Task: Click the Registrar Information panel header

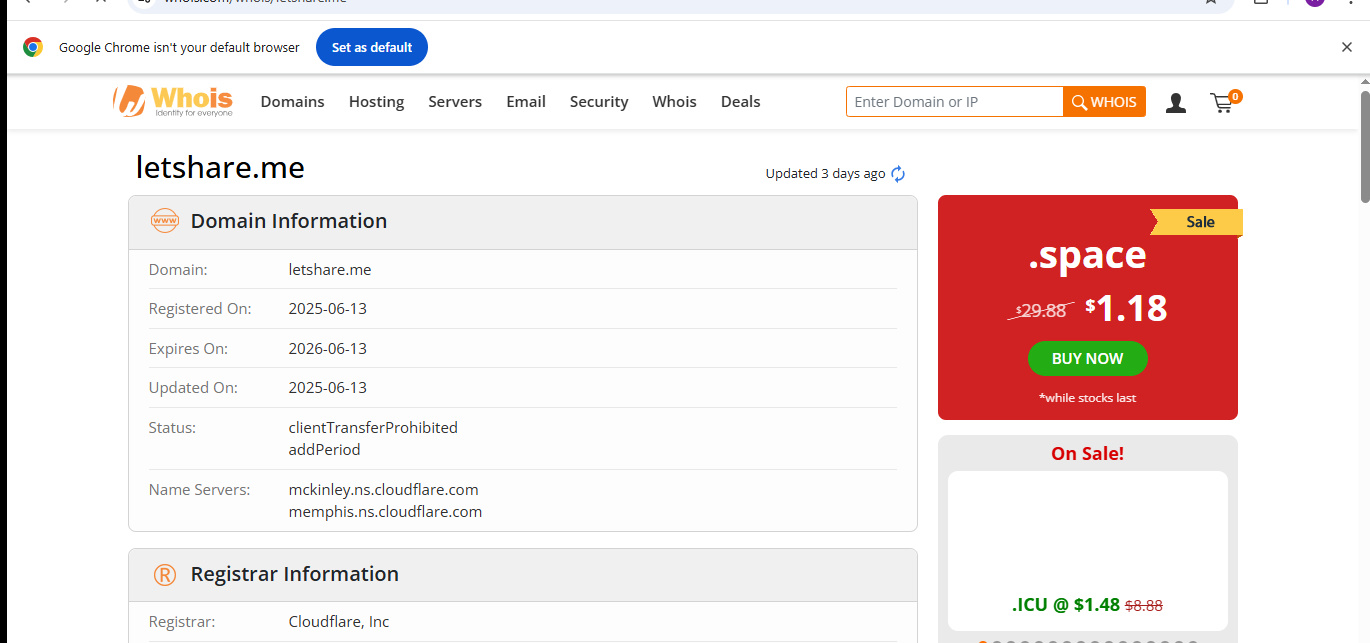Action: click(523, 575)
